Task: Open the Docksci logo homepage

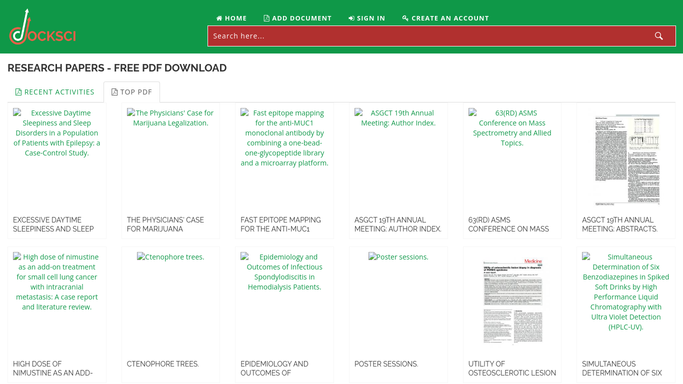Action: 42,27
